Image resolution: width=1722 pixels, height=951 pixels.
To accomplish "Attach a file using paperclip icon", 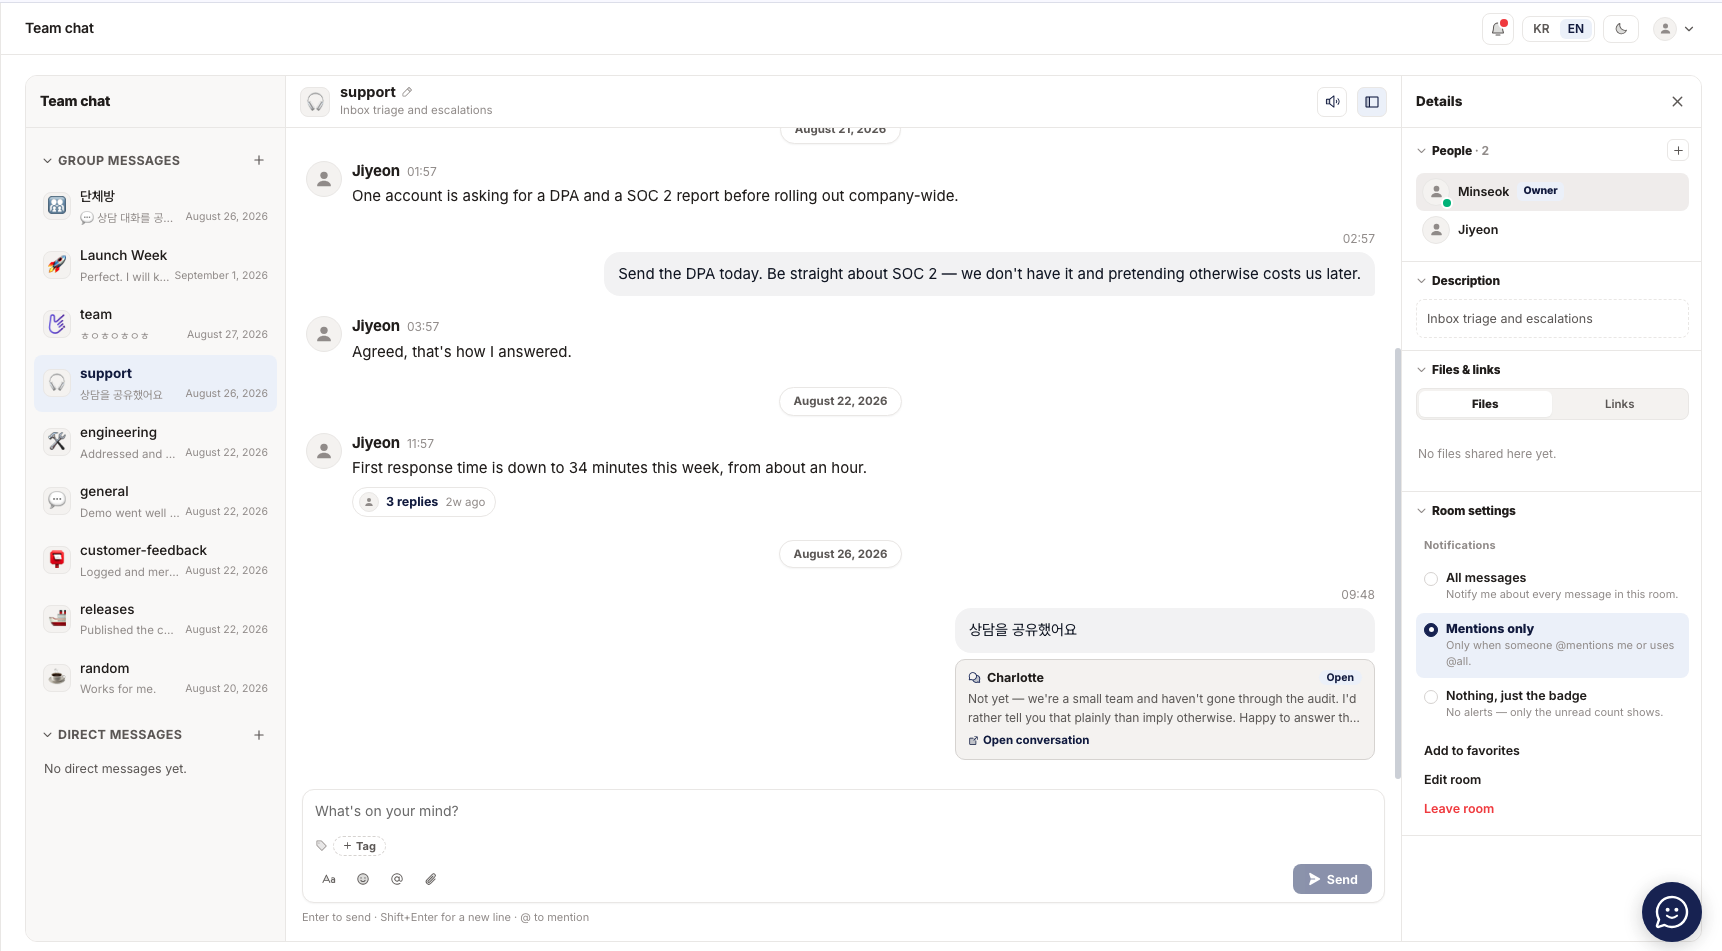I will tap(431, 879).
